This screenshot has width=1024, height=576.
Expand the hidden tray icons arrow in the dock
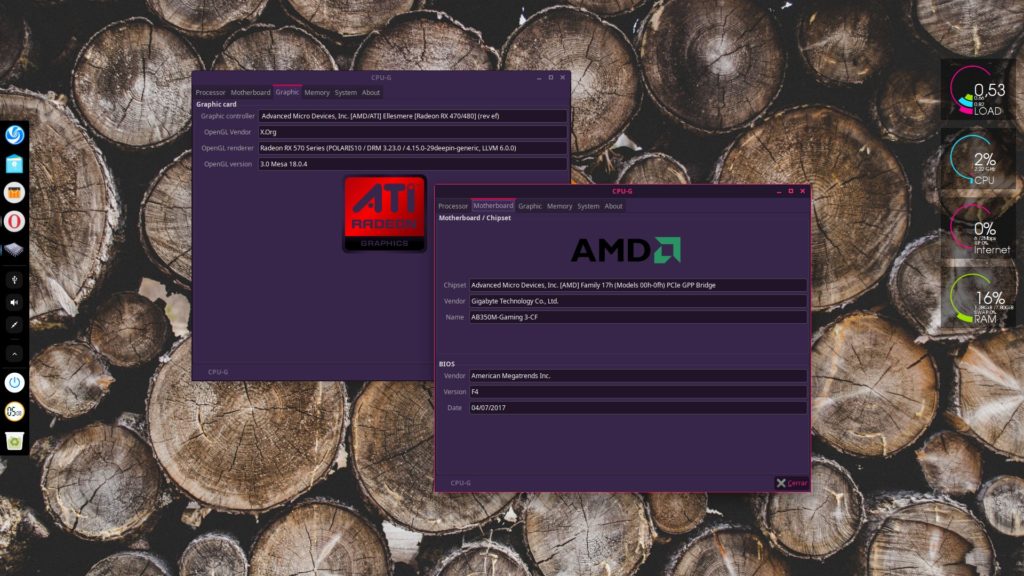pos(15,353)
